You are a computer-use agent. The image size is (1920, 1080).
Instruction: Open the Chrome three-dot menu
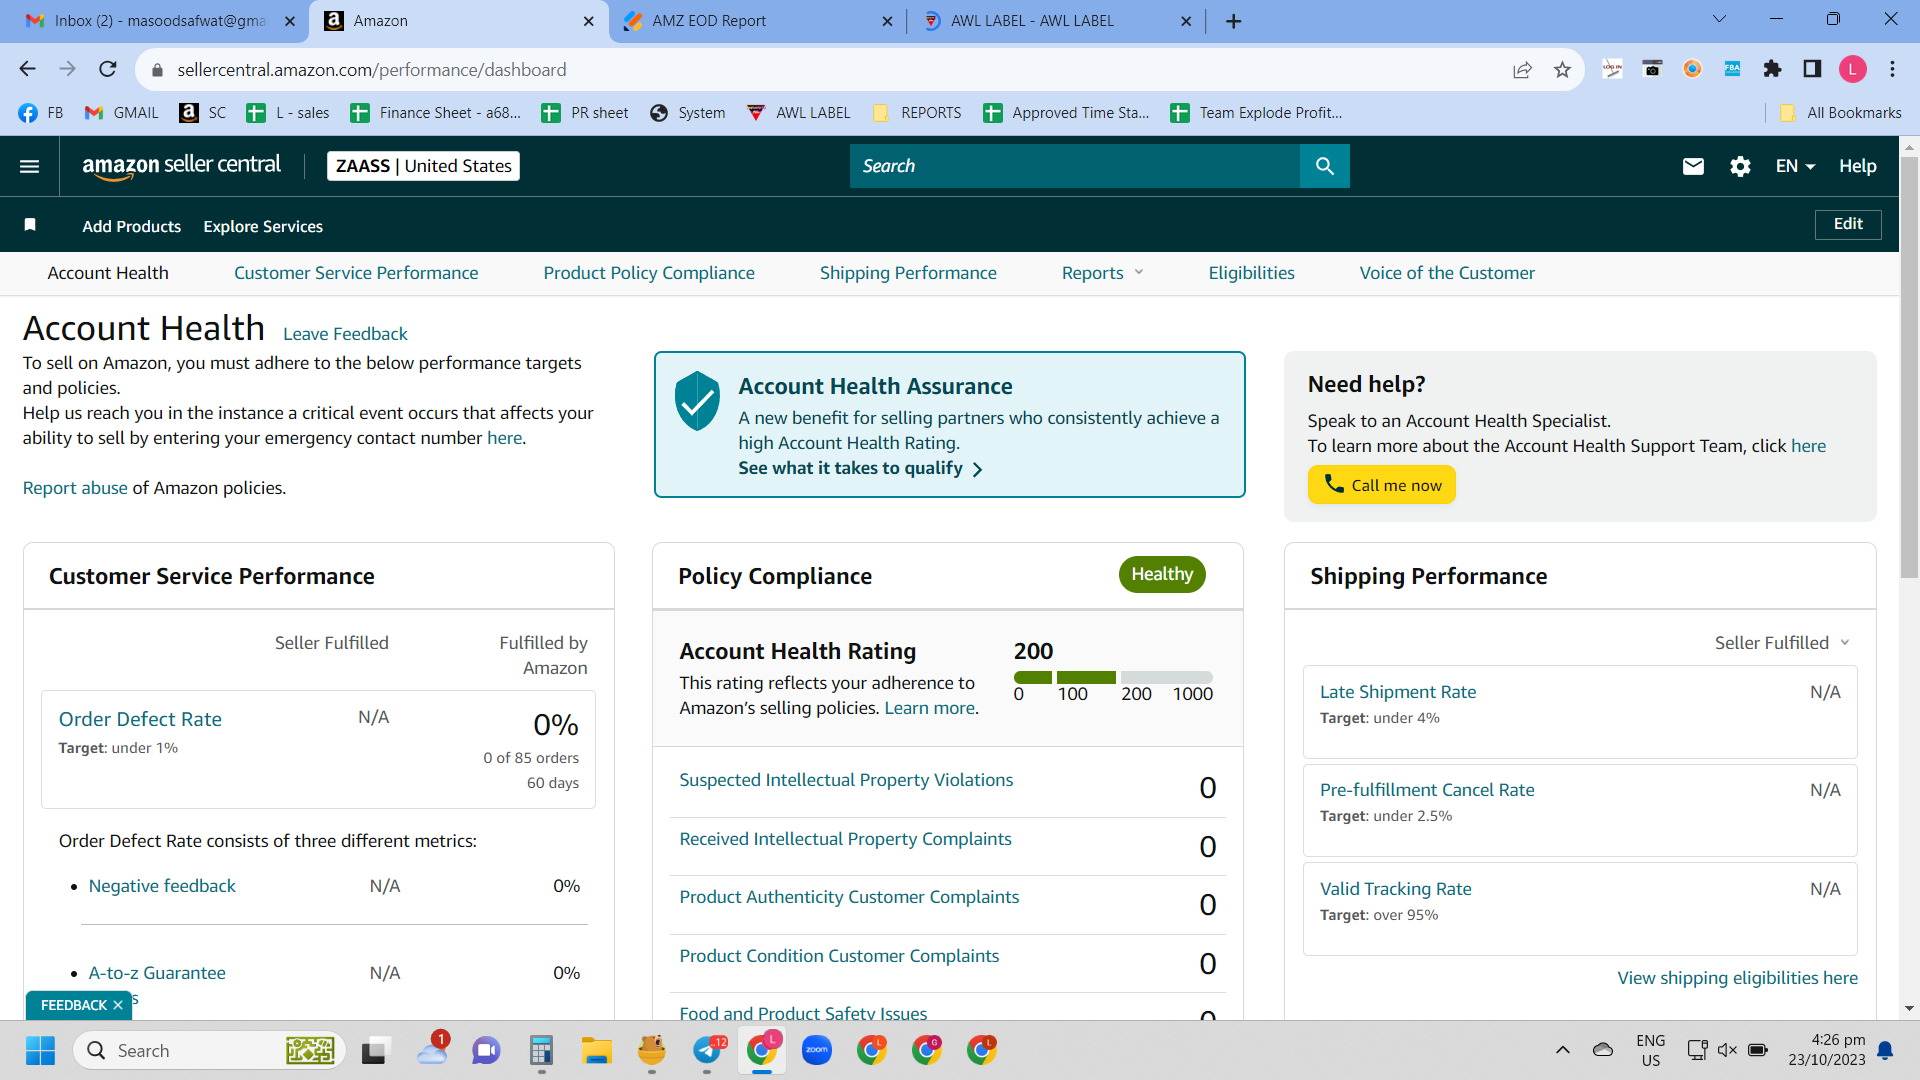pyautogui.click(x=1892, y=68)
